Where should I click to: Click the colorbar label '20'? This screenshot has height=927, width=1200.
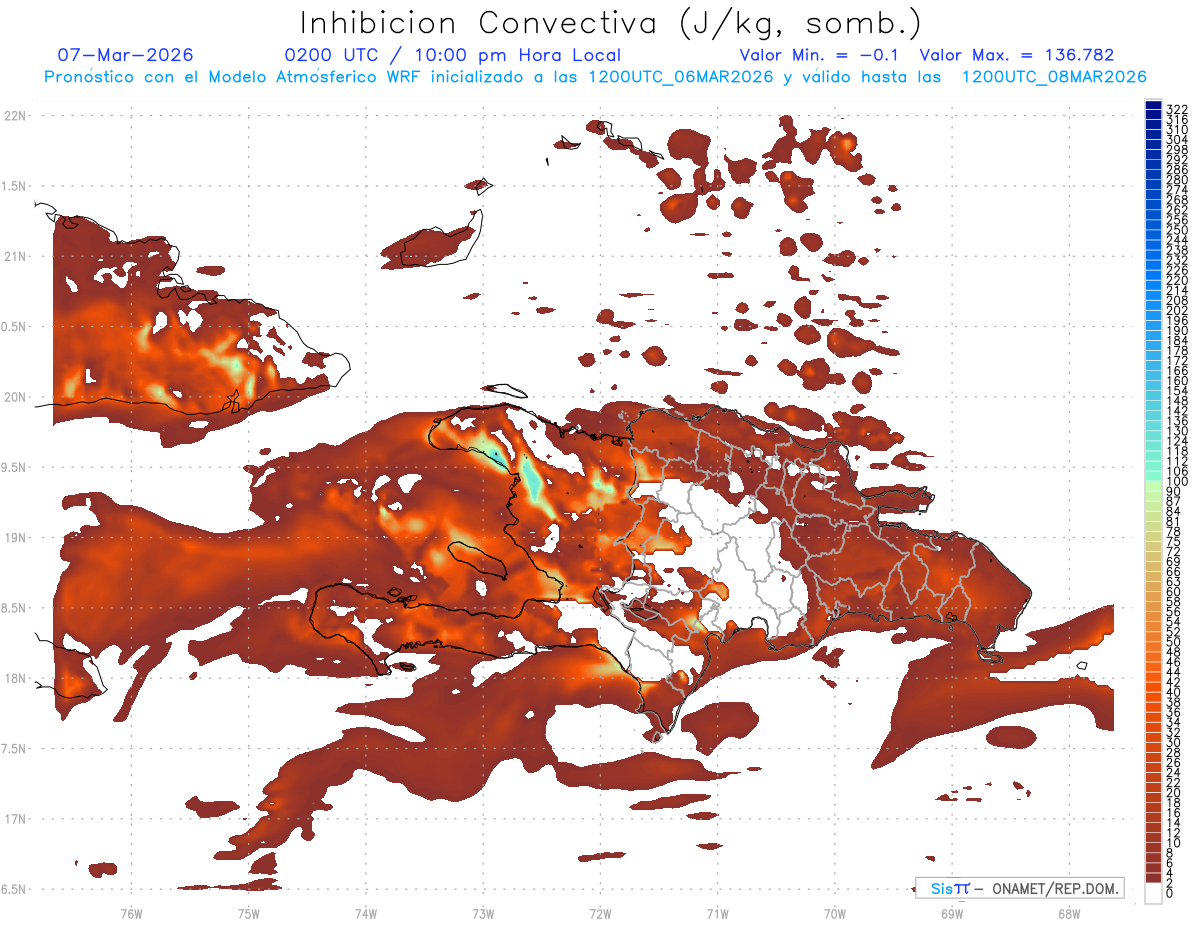1173,792
